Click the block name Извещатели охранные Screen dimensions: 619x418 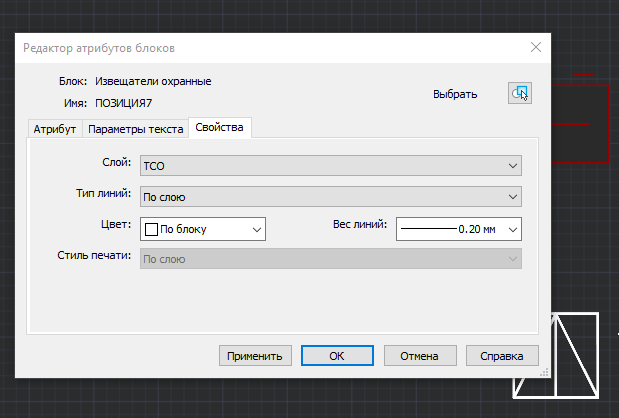(153, 81)
